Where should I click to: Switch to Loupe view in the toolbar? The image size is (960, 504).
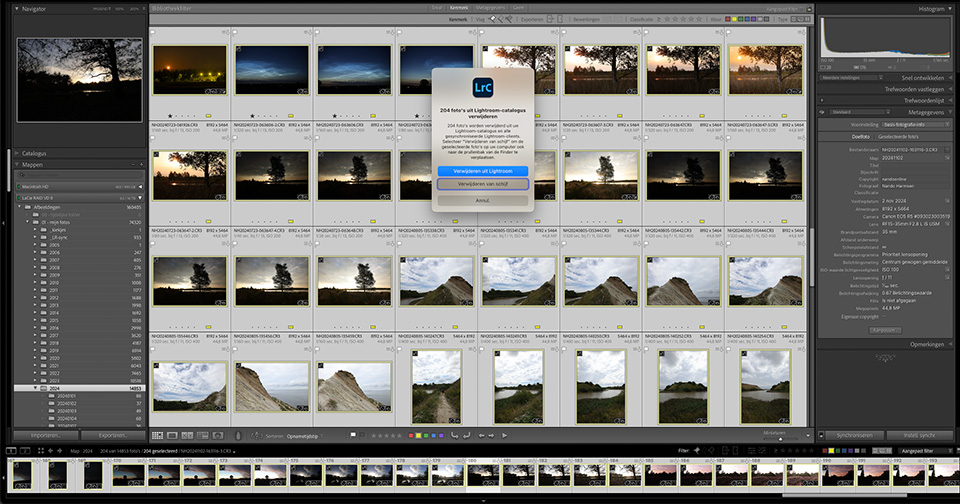pos(172,435)
